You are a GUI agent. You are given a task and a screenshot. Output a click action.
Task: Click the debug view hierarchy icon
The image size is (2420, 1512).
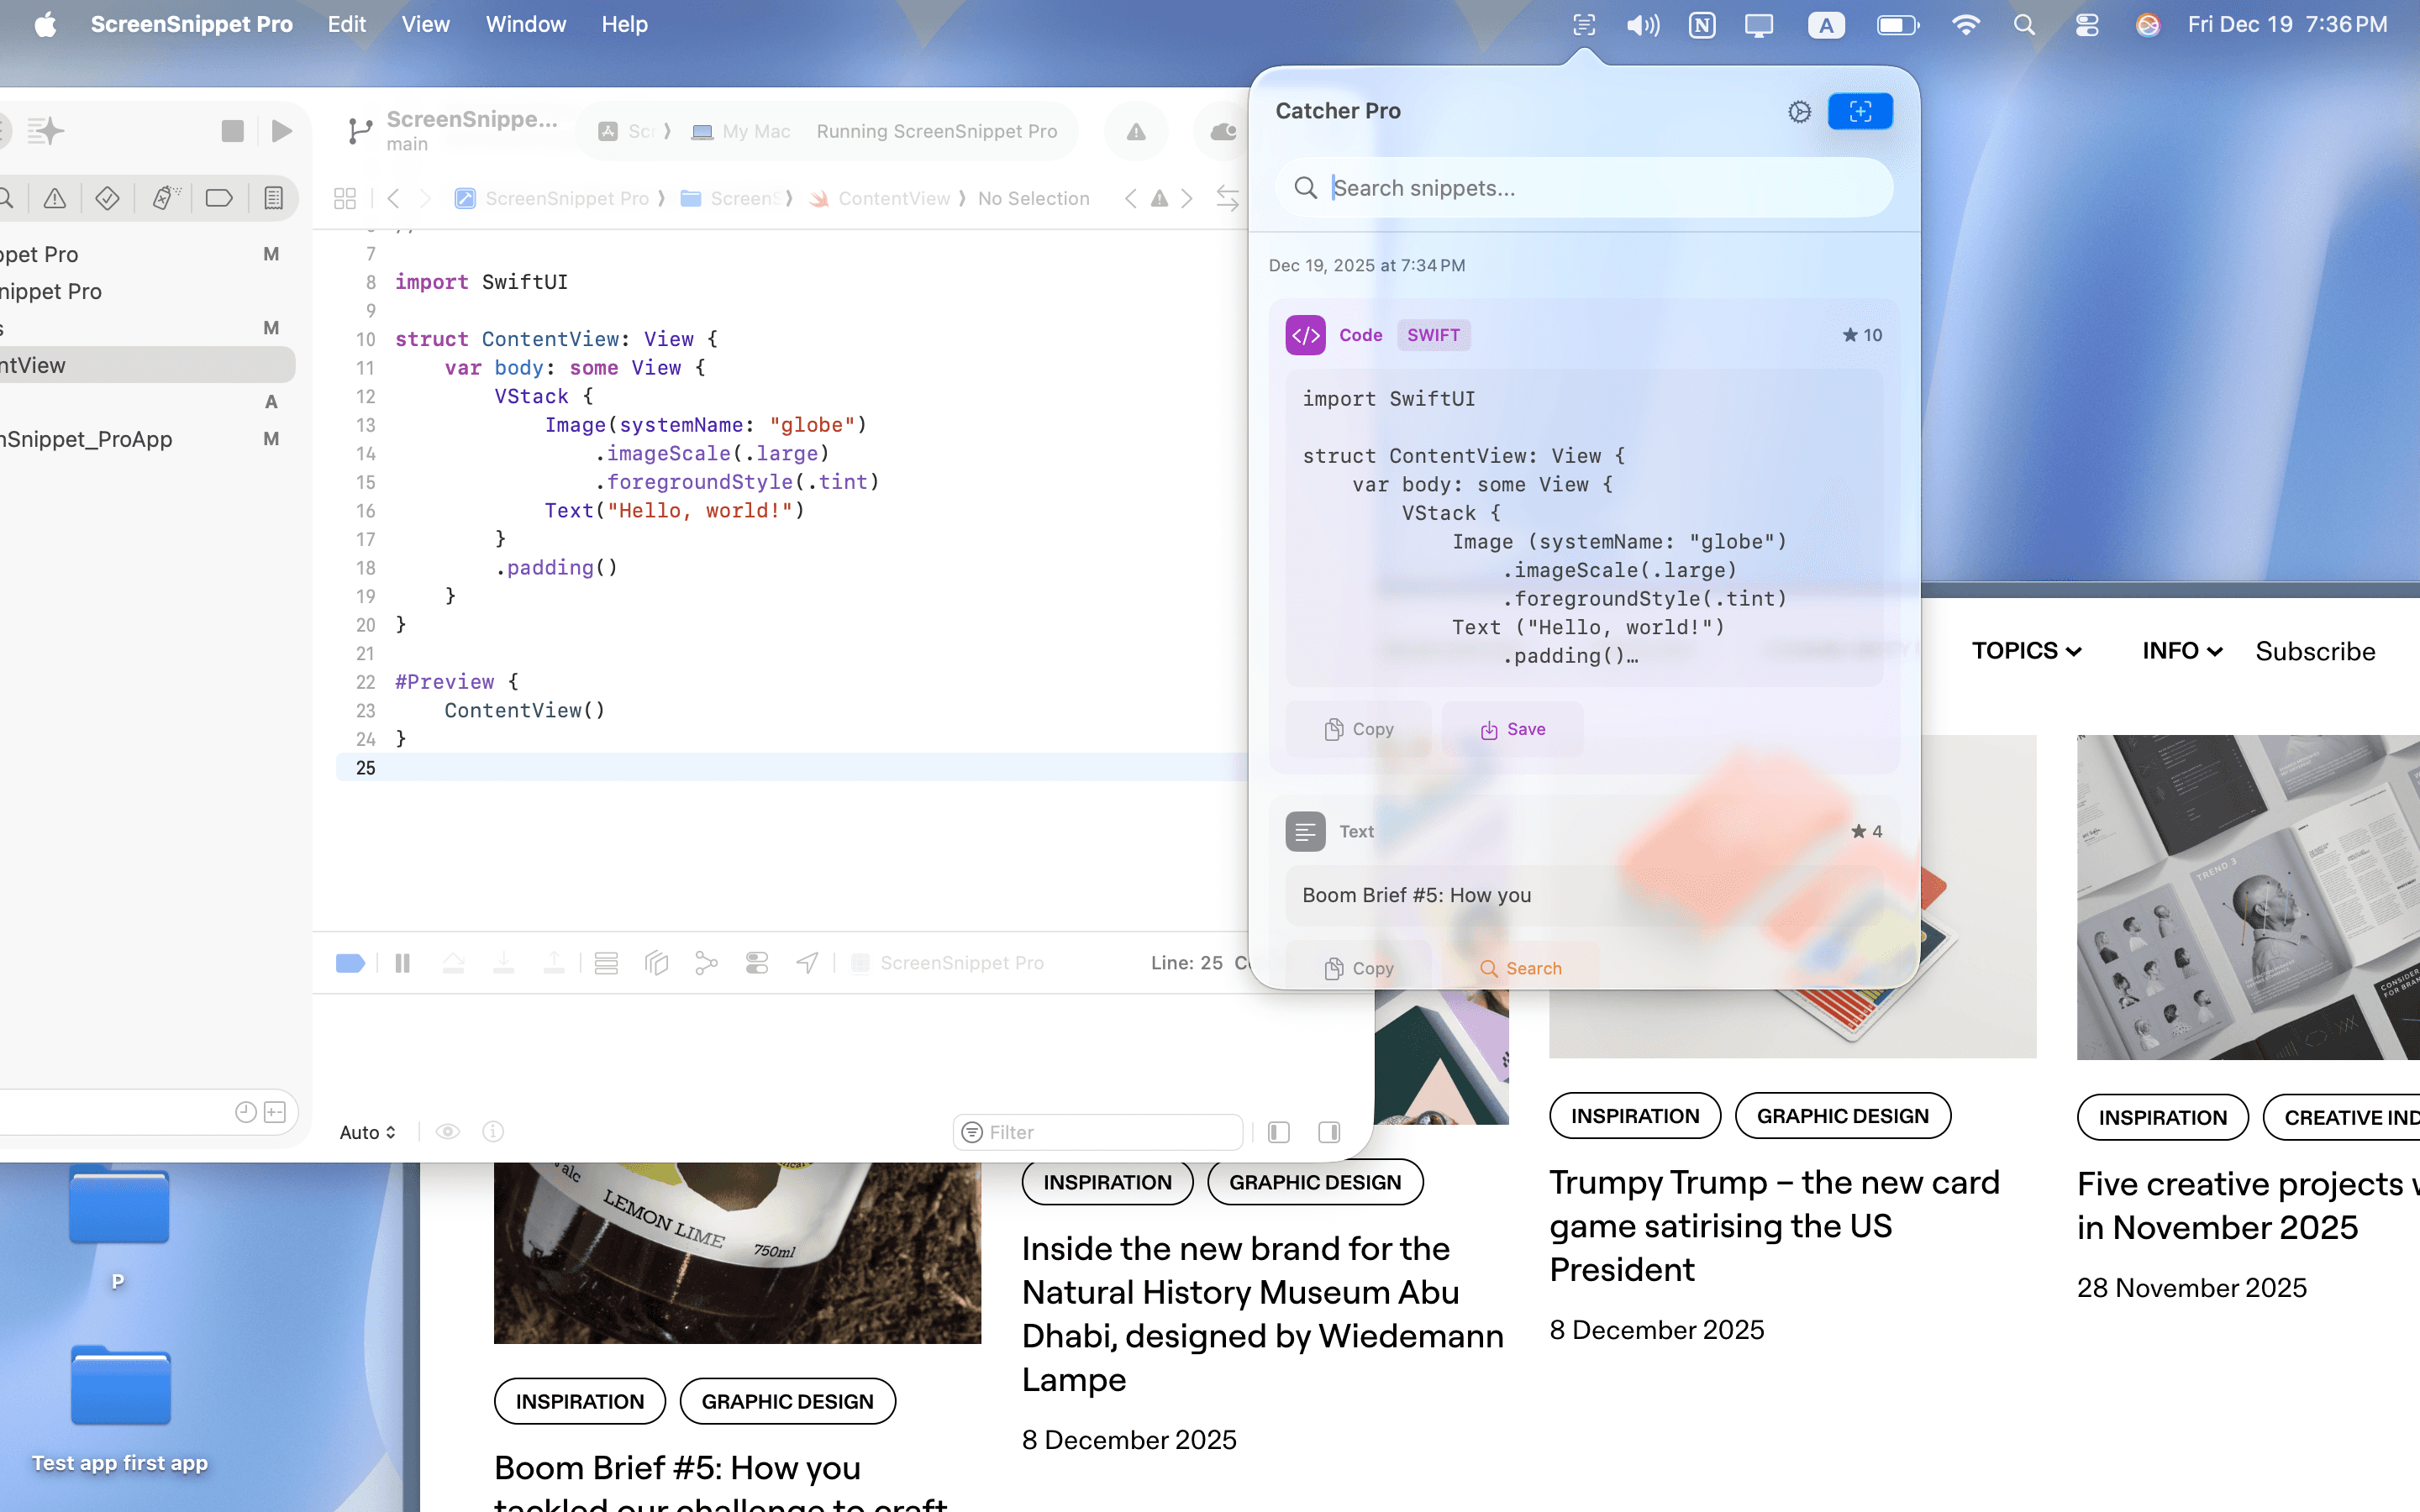coord(607,963)
